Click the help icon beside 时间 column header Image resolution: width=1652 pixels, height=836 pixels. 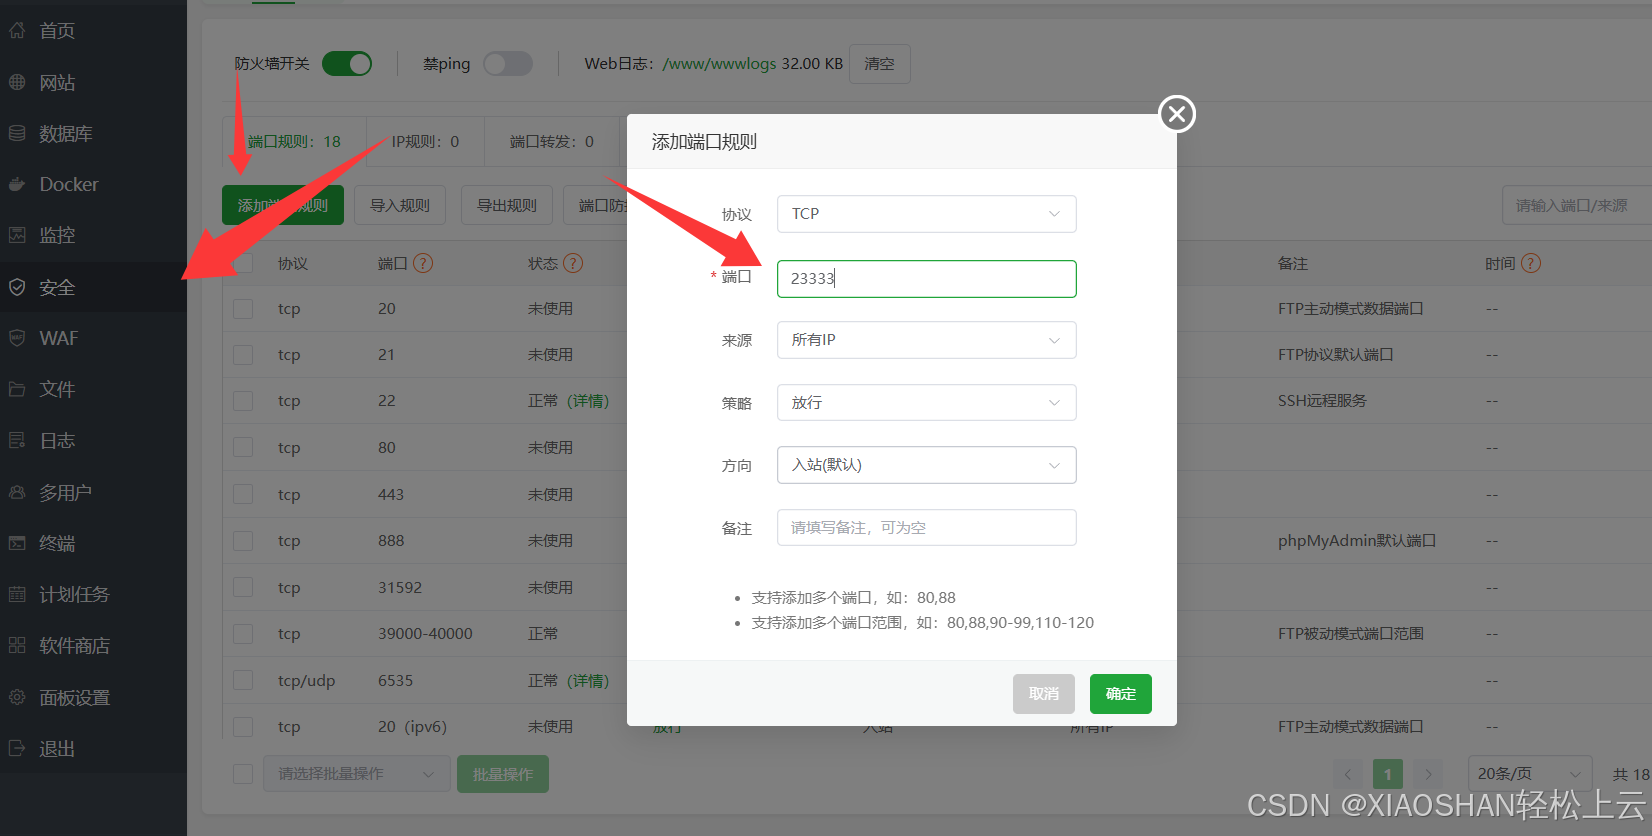click(1531, 263)
